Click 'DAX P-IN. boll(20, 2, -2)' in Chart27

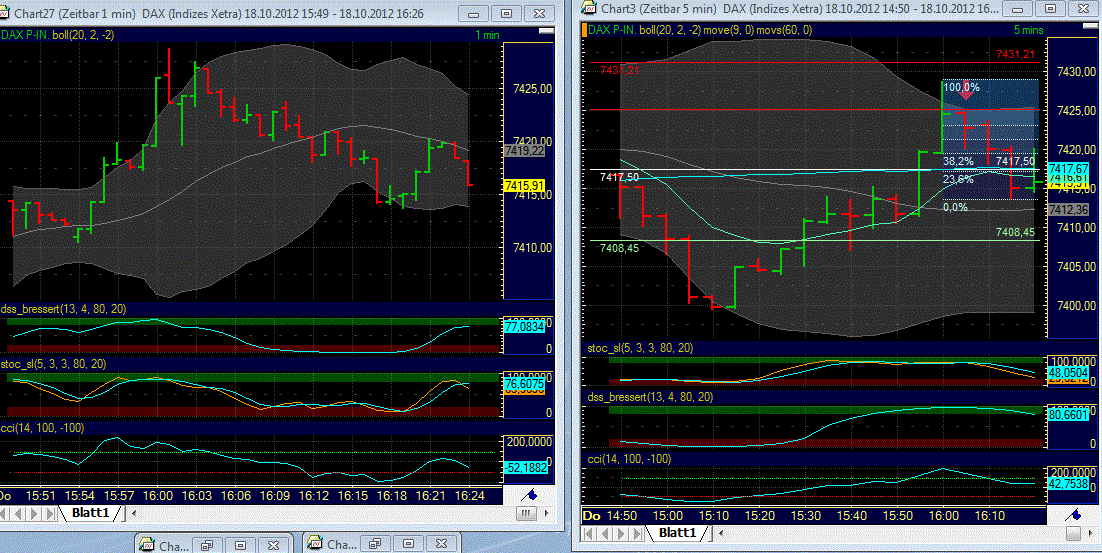pyautogui.click(x=58, y=34)
